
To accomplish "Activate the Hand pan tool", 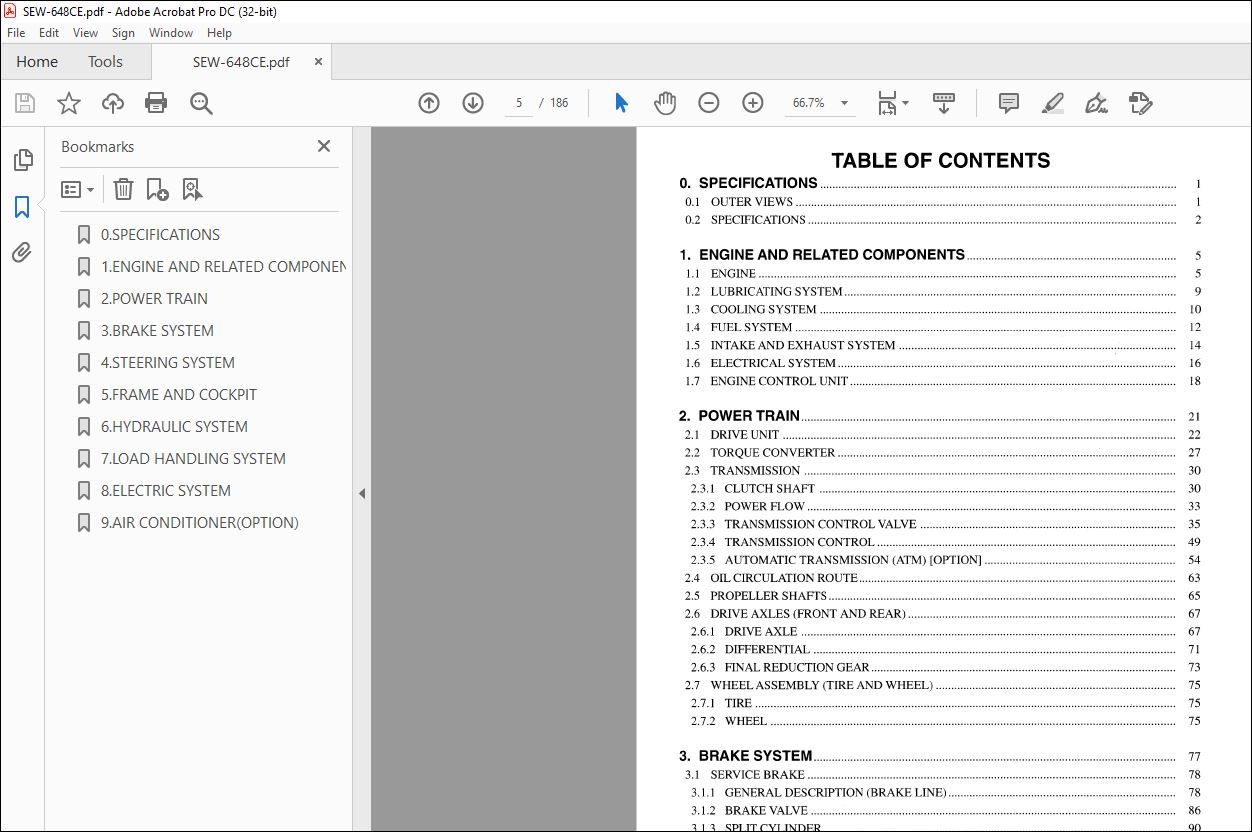I will (x=665, y=103).
